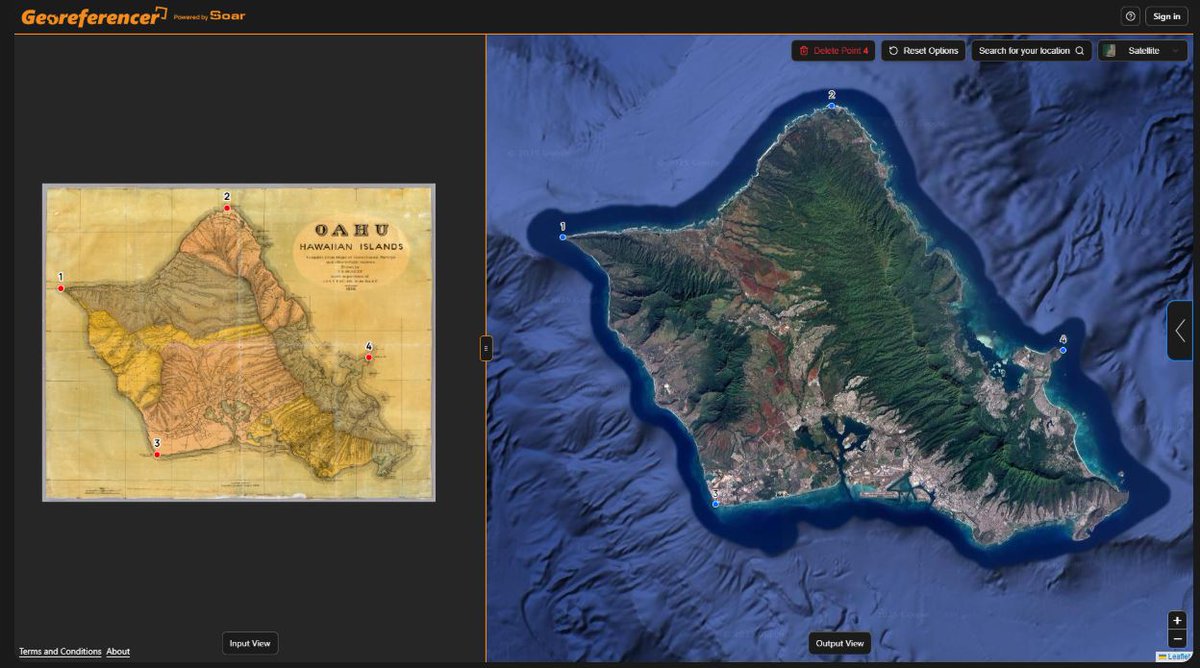Zoom out with the minus button

1177,639
